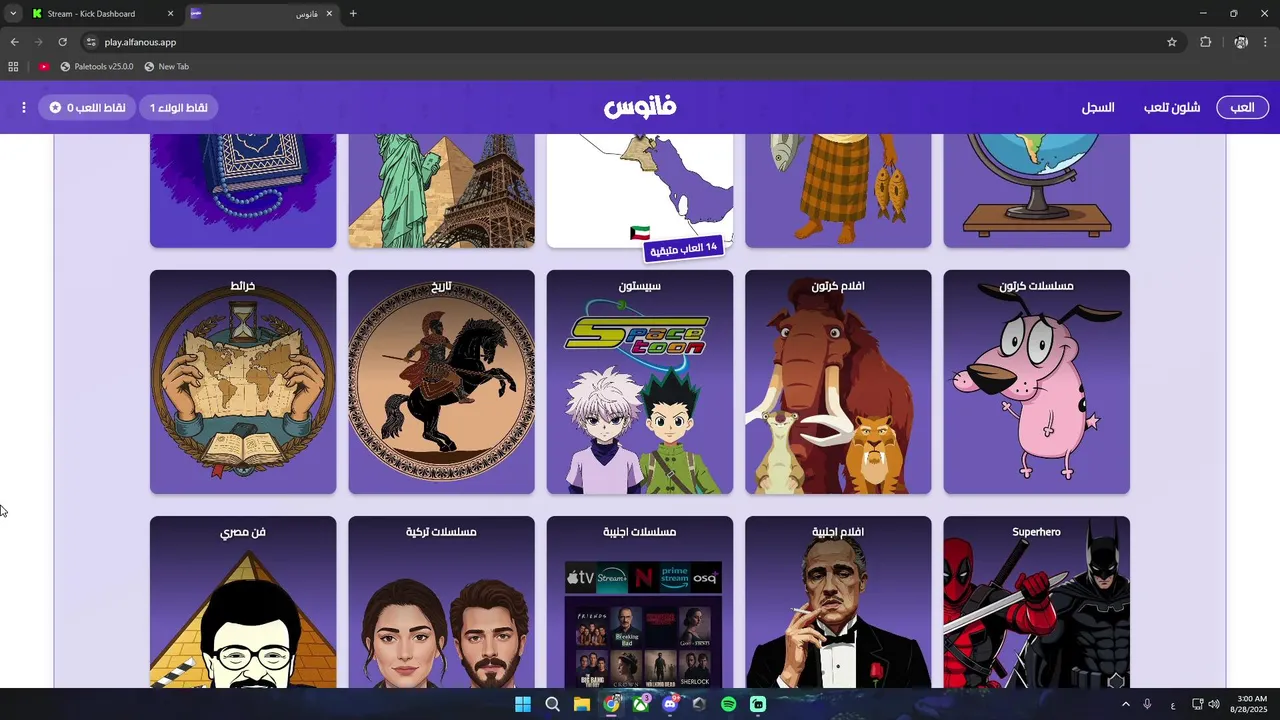Click the Chrome taskbar icon
This screenshot has height=720, width=1280.
(x=611, y=704)
